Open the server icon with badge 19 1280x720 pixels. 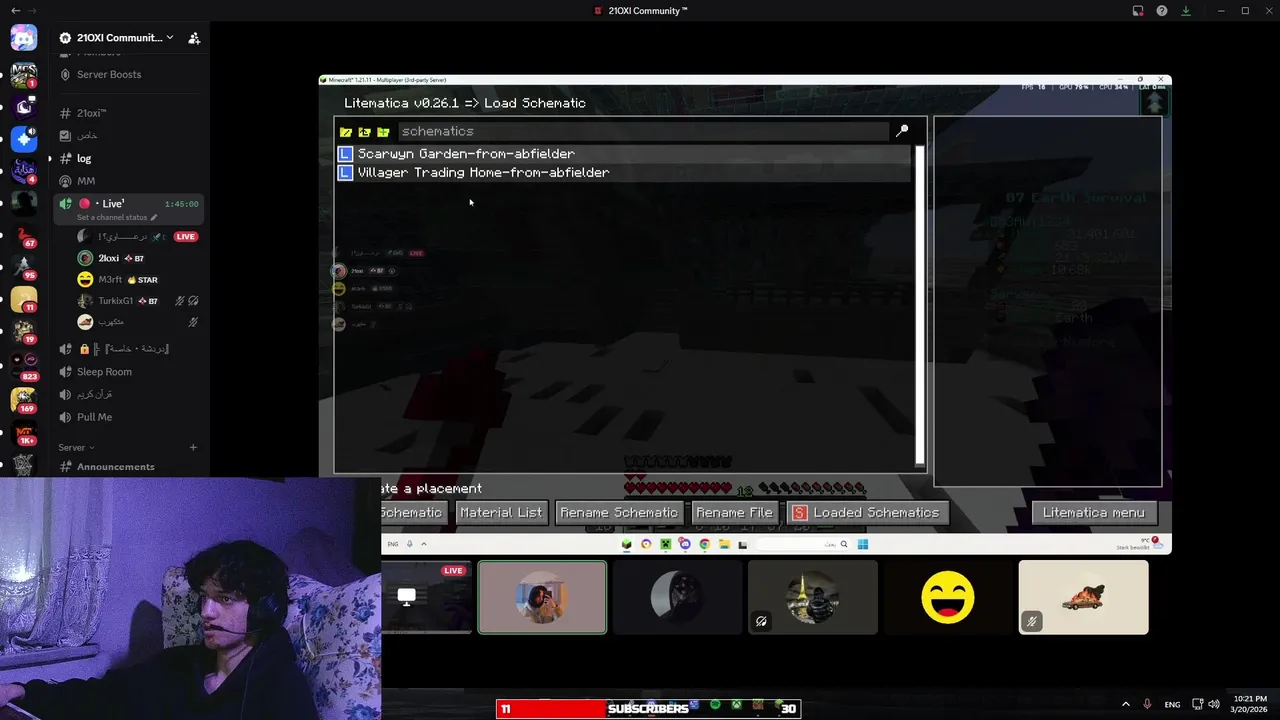[x=24, y=331]
